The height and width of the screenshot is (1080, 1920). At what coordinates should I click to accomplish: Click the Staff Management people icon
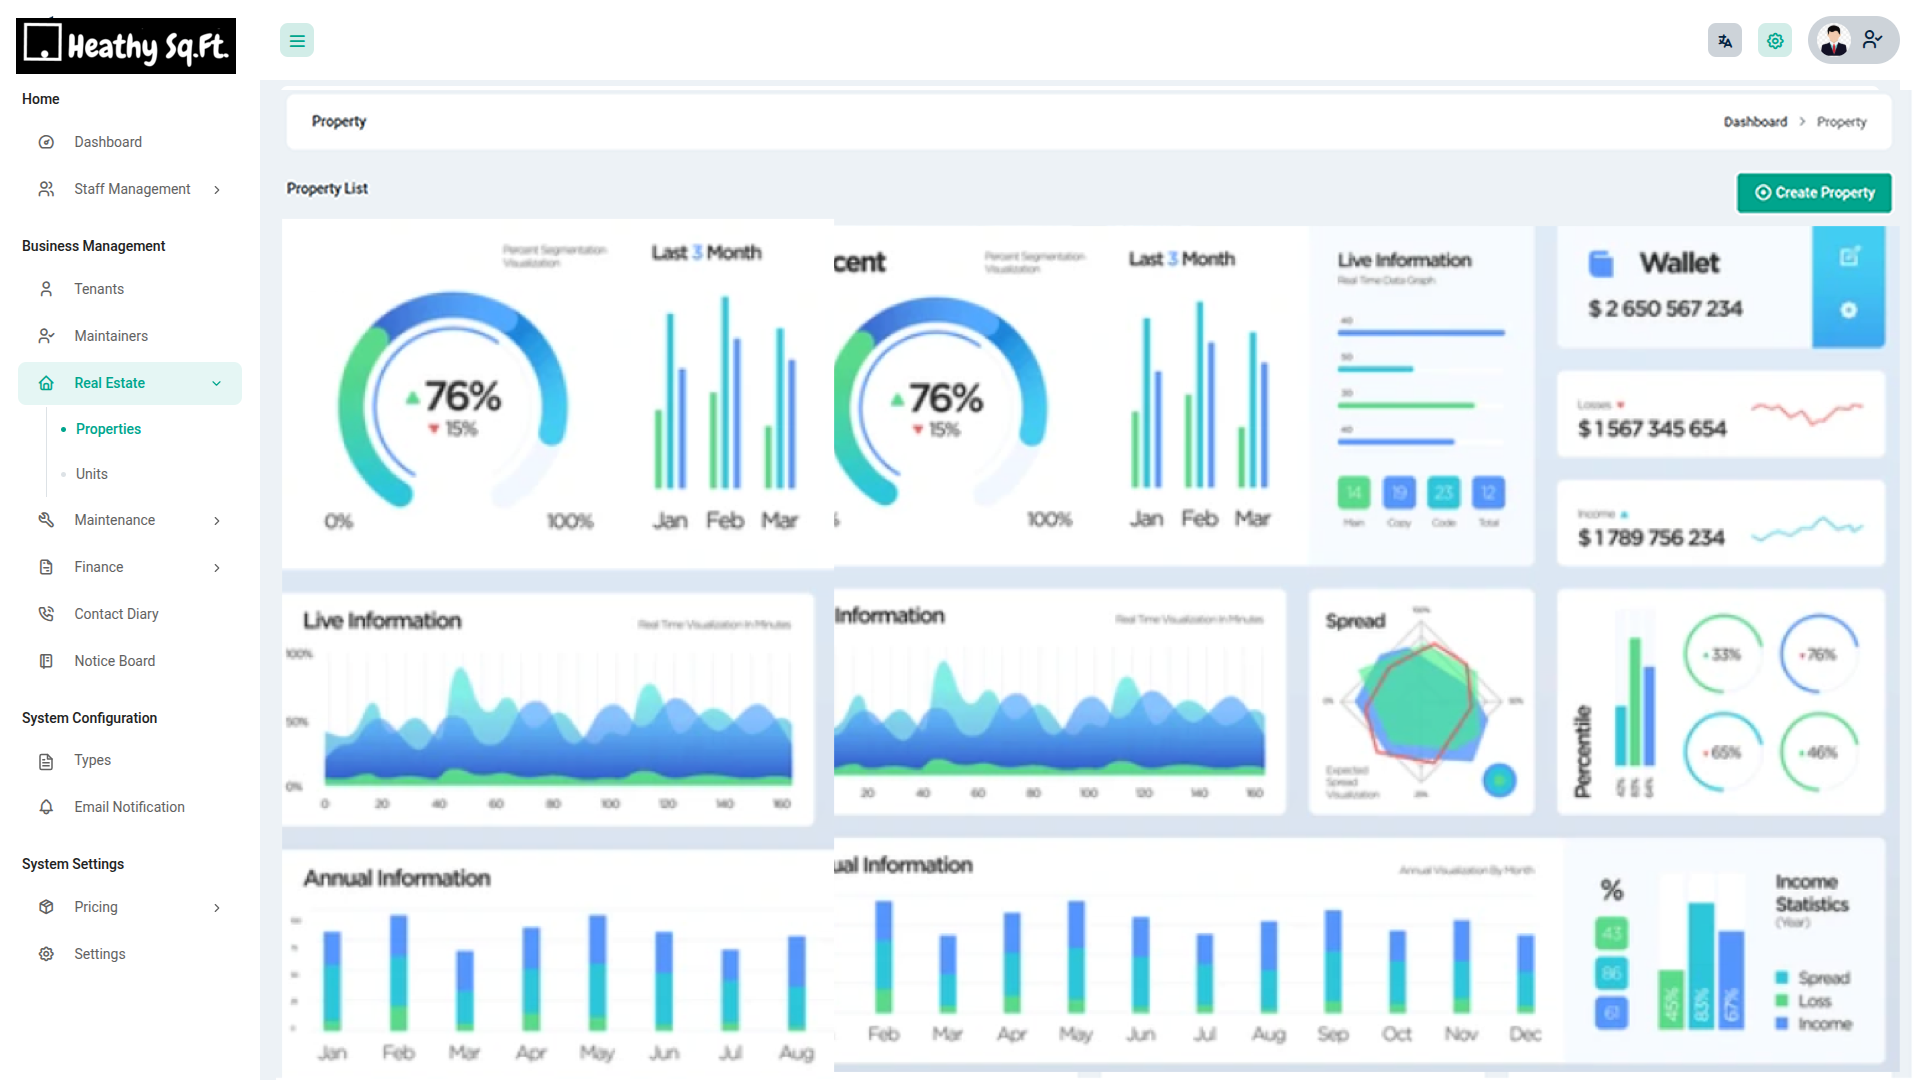click(46, 189)
